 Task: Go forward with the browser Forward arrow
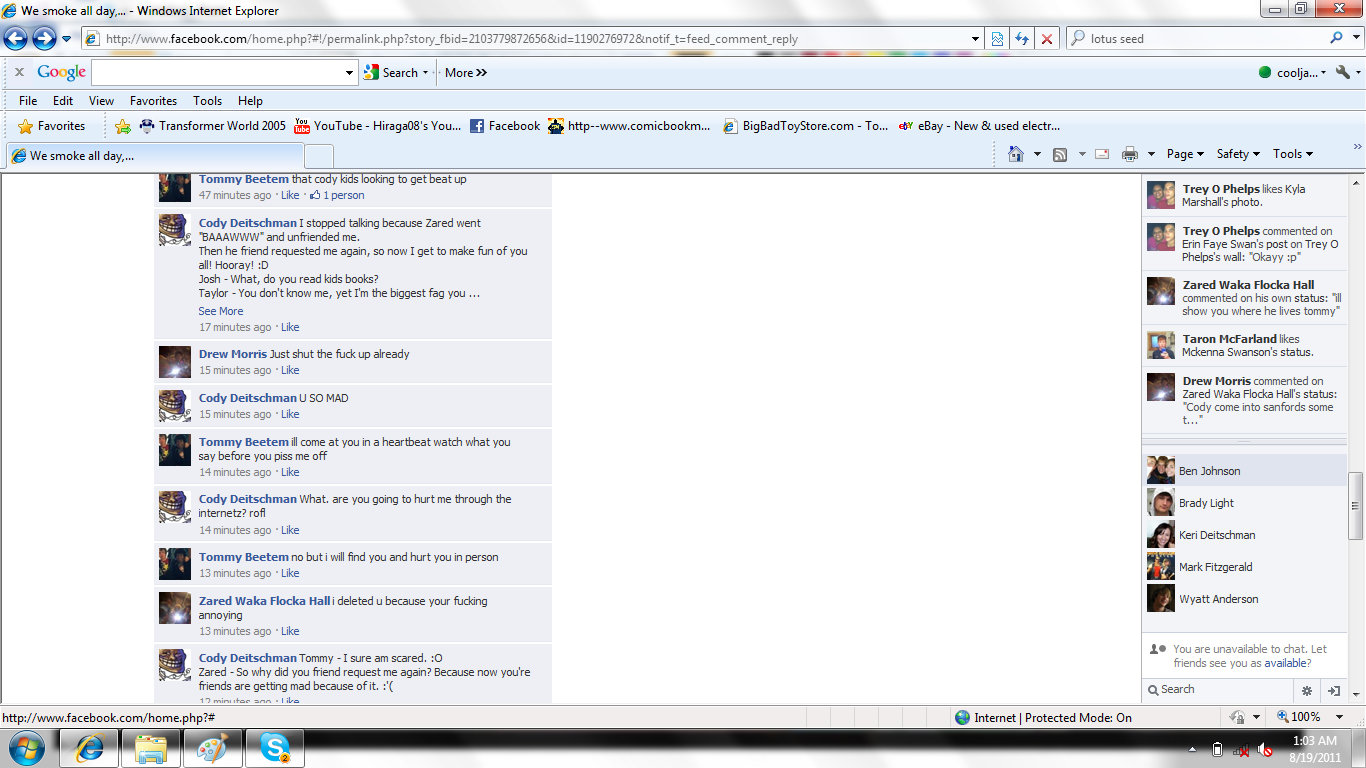pyautogui.click(x=44, y=39)
